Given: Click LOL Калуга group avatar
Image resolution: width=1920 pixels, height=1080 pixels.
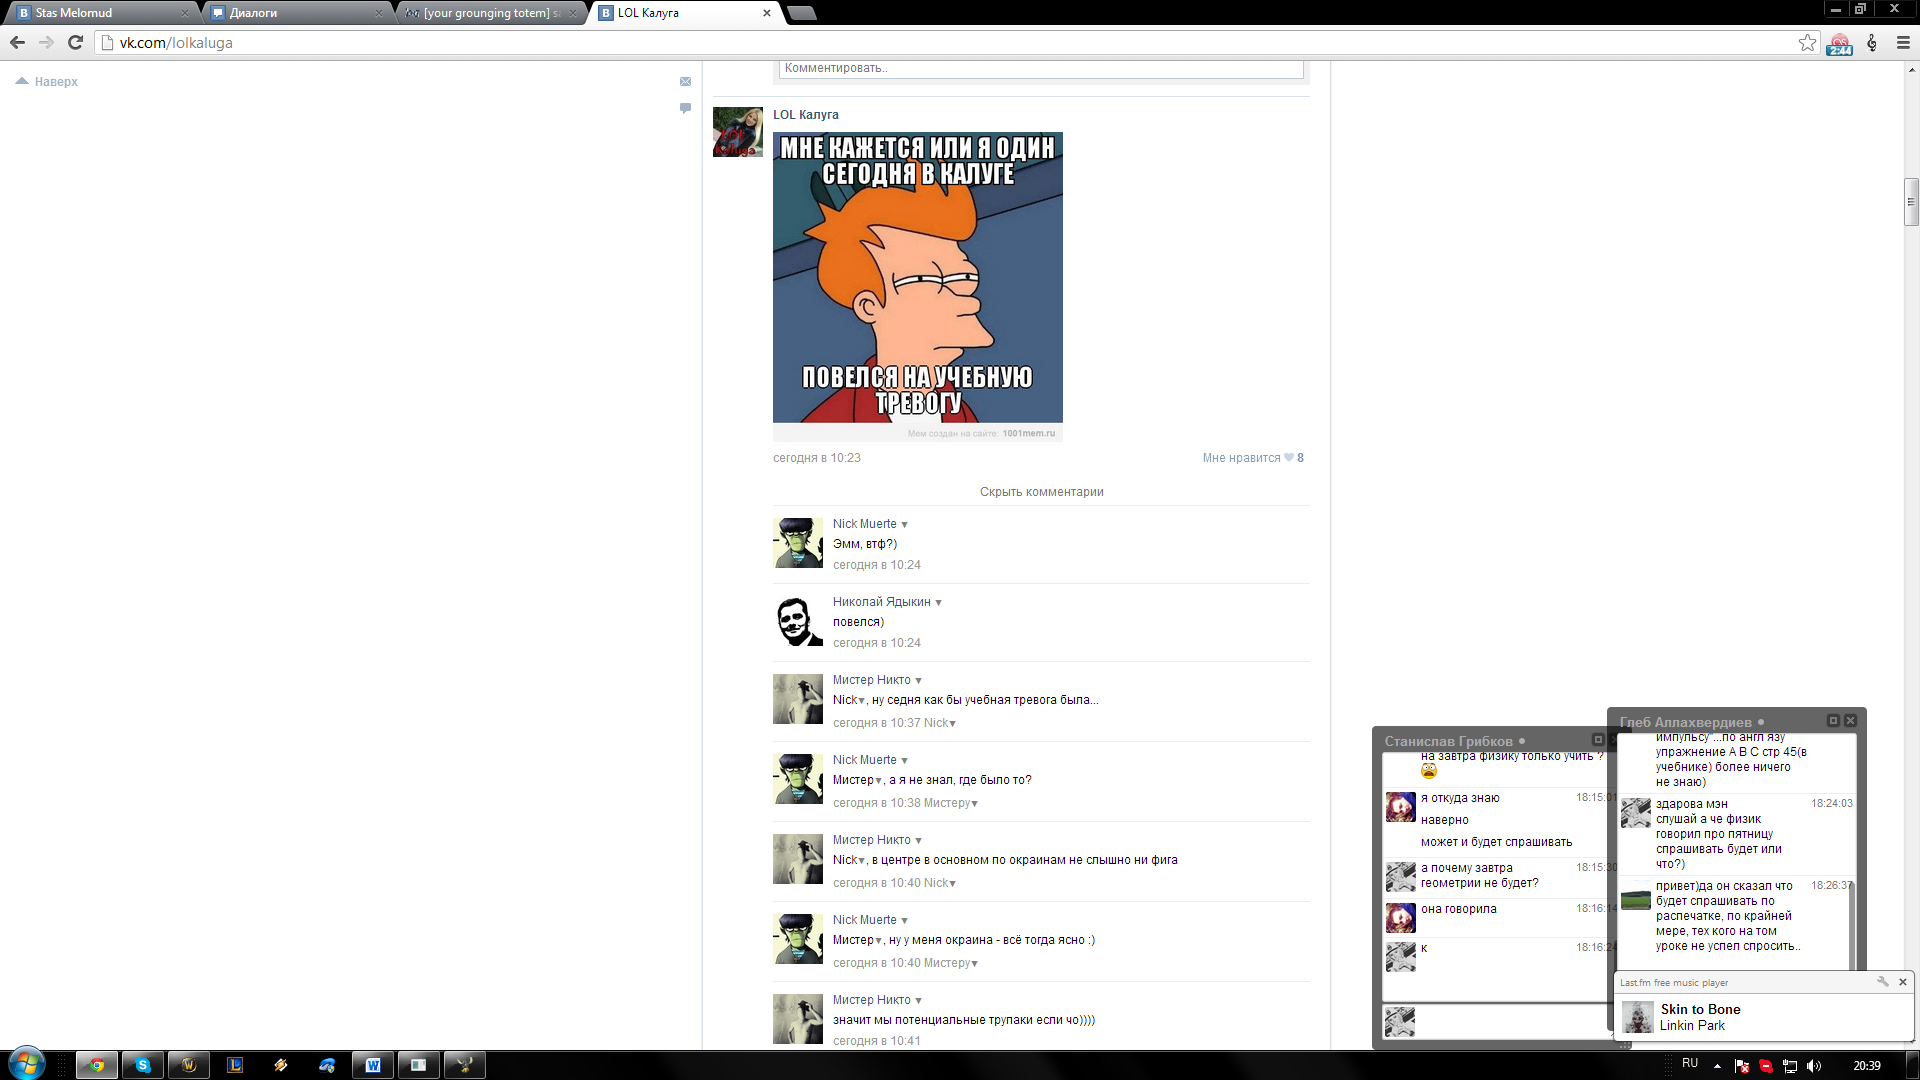Looking at the screenshot, I should pyautogui.click(x=738, y=132).
